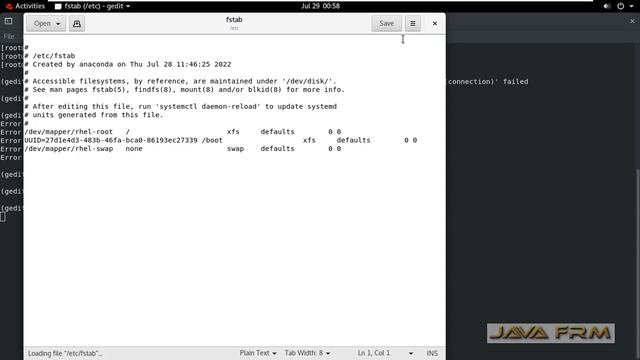Click the terminal new tab icon
Screen dimensions: 640x360
click(x=9, y=21)
